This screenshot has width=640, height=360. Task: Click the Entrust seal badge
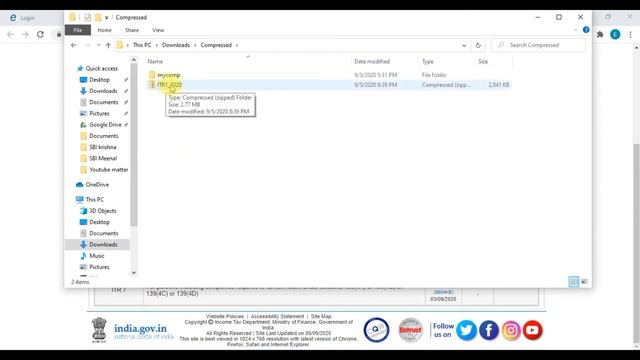pos(410,330)
